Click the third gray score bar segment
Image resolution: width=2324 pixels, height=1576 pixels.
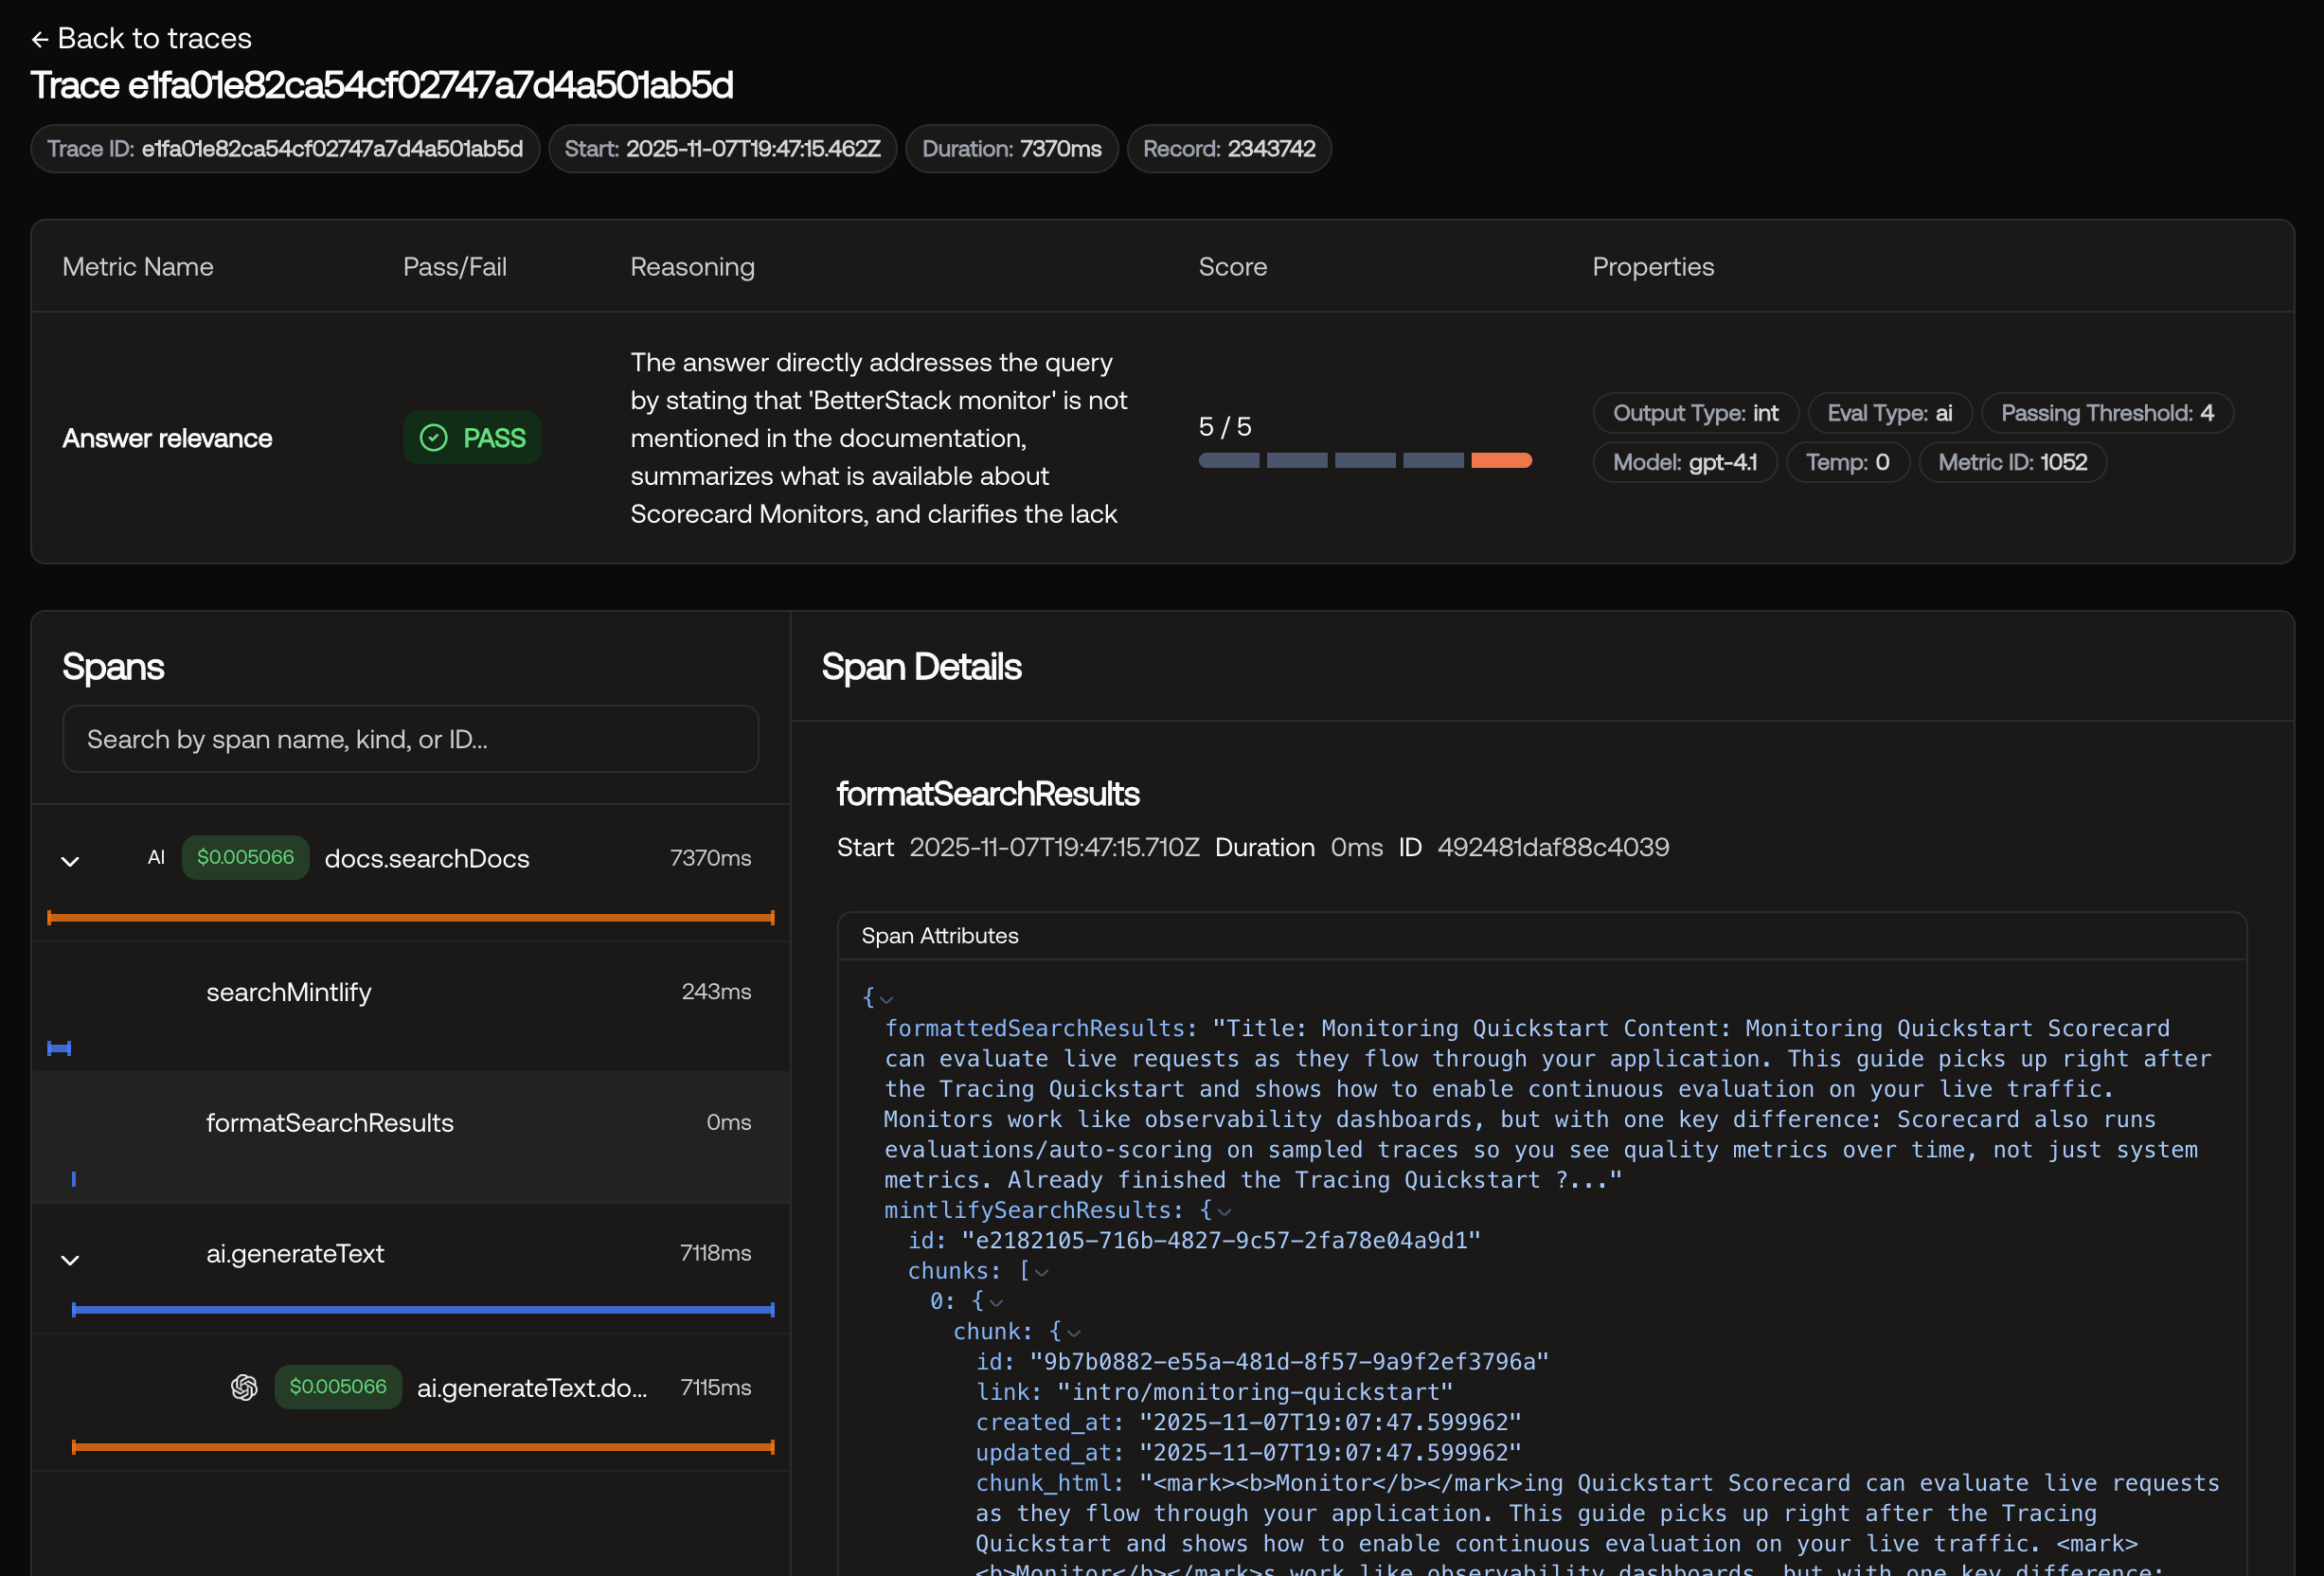pyautogui.click(x=1365, y=460)
